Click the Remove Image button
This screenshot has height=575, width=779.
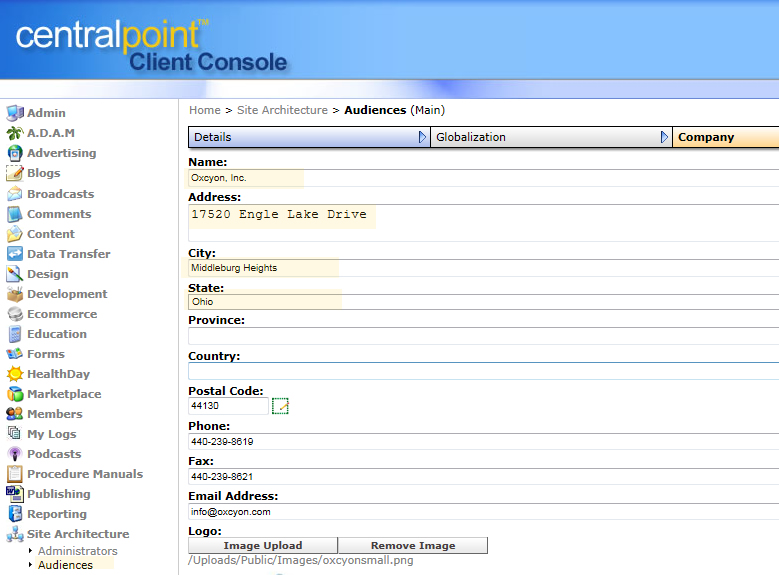tap(412, 546)
